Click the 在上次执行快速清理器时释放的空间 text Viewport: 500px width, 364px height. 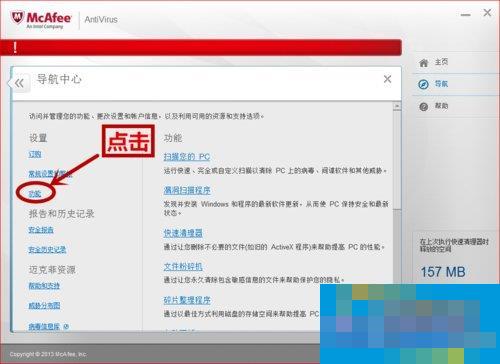(454, 245)
